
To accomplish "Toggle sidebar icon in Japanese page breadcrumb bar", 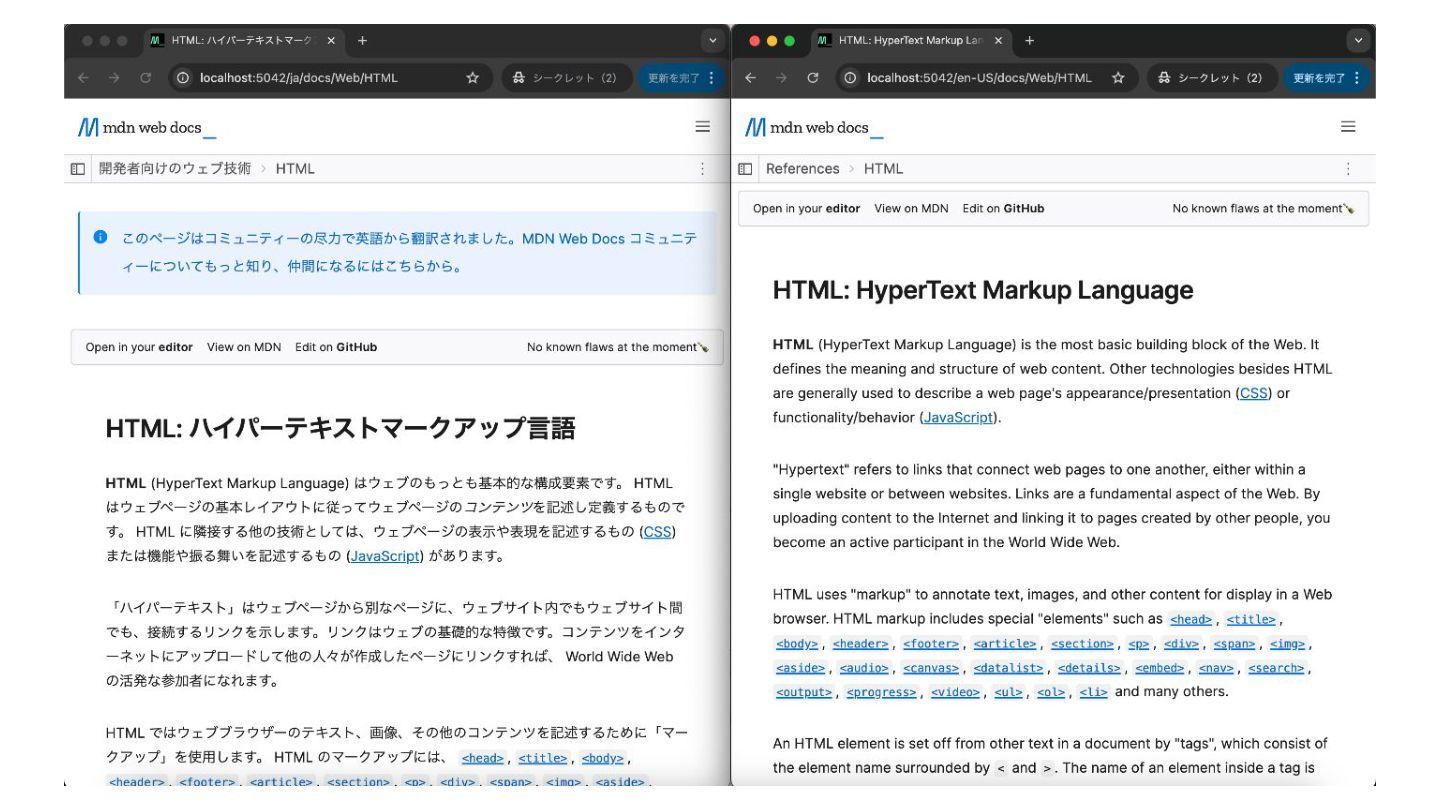I will (x=78, y=169).
